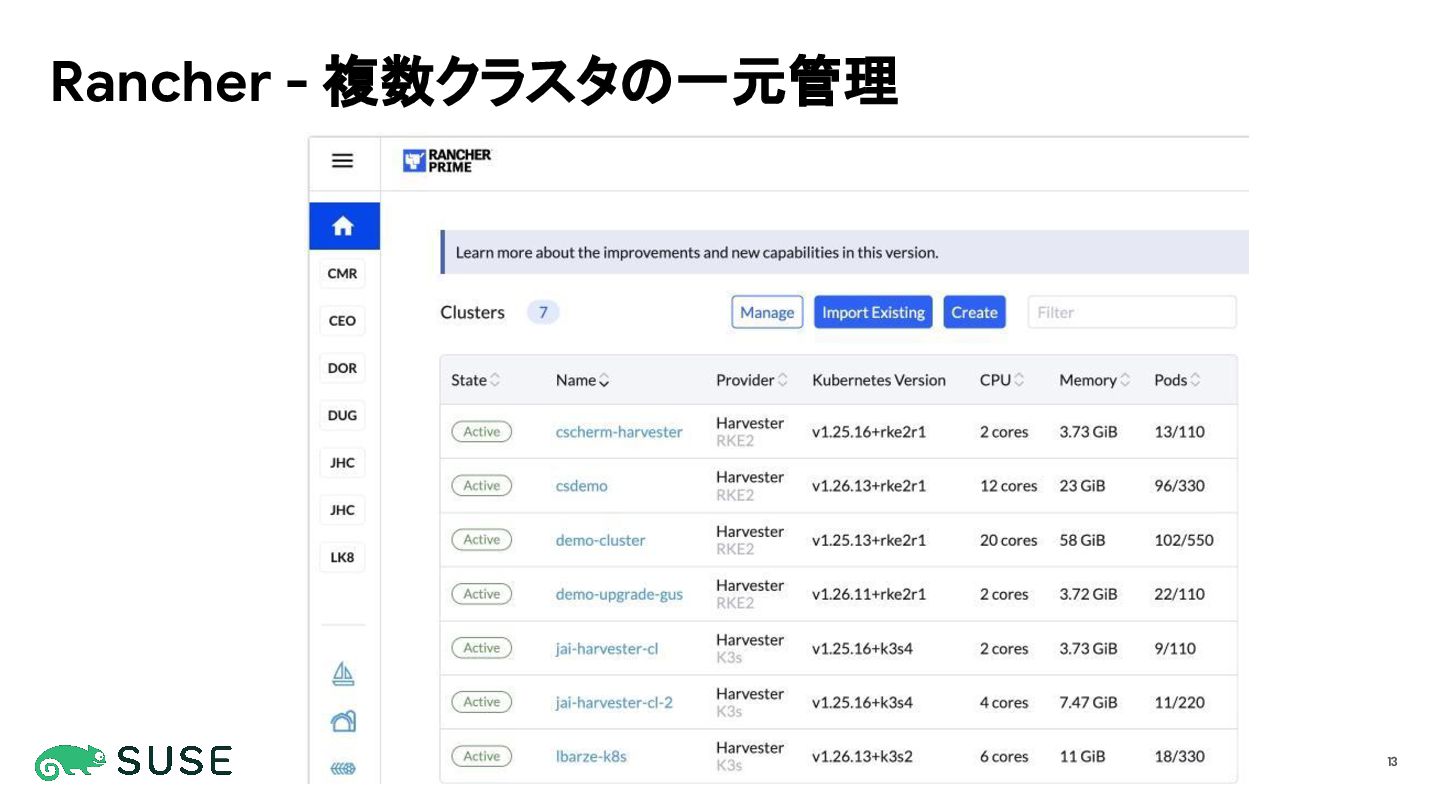Click Import Existing button
The height and width of the screenshot is (810, 1440).
click(x=873, y=312)
